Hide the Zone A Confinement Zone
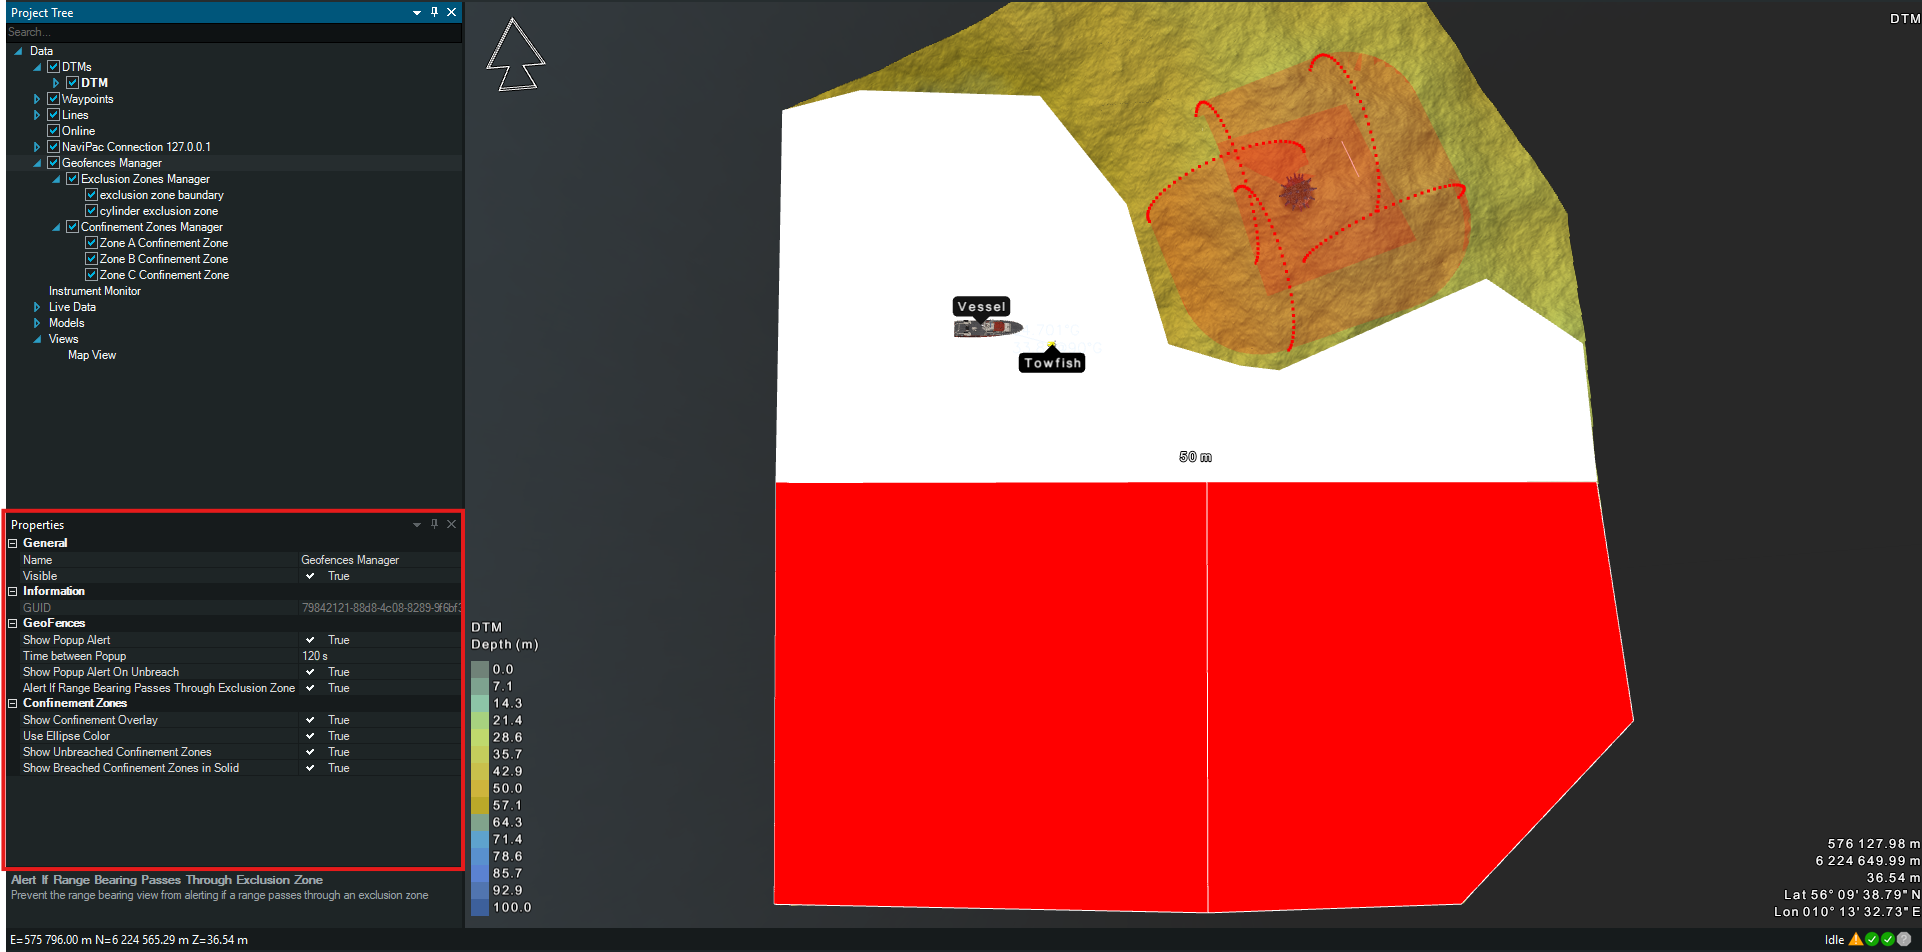Image resolution: width=1922 pixels, height=952 pixels. (92, 243)
